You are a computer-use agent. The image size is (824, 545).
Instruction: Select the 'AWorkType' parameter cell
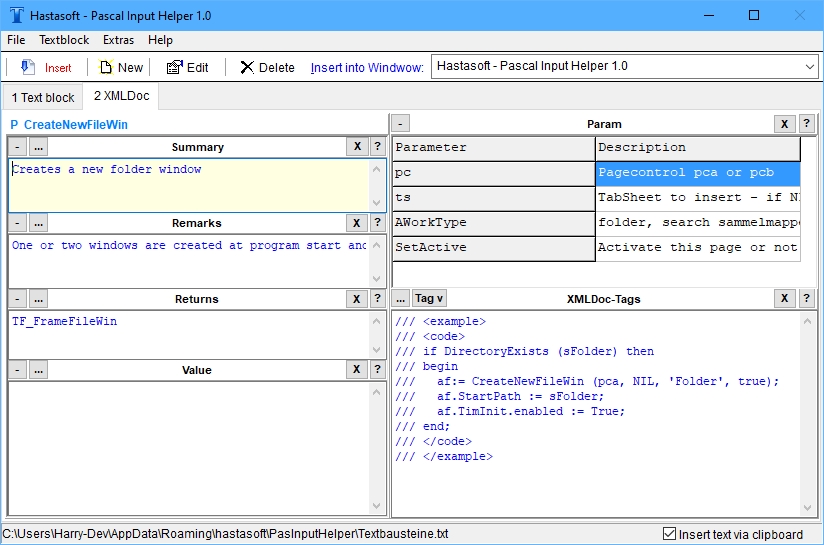(493, 223)
